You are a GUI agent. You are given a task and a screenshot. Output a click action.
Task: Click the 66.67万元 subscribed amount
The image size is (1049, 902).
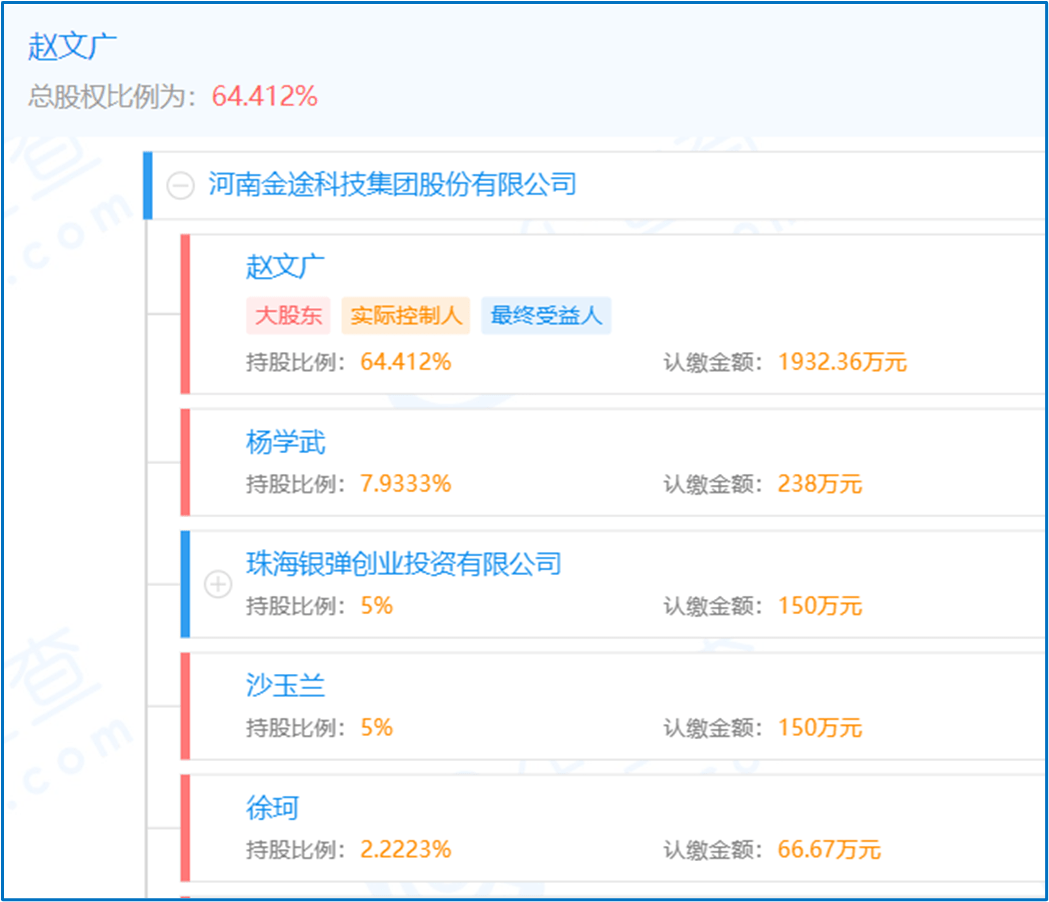pos(829,850)
